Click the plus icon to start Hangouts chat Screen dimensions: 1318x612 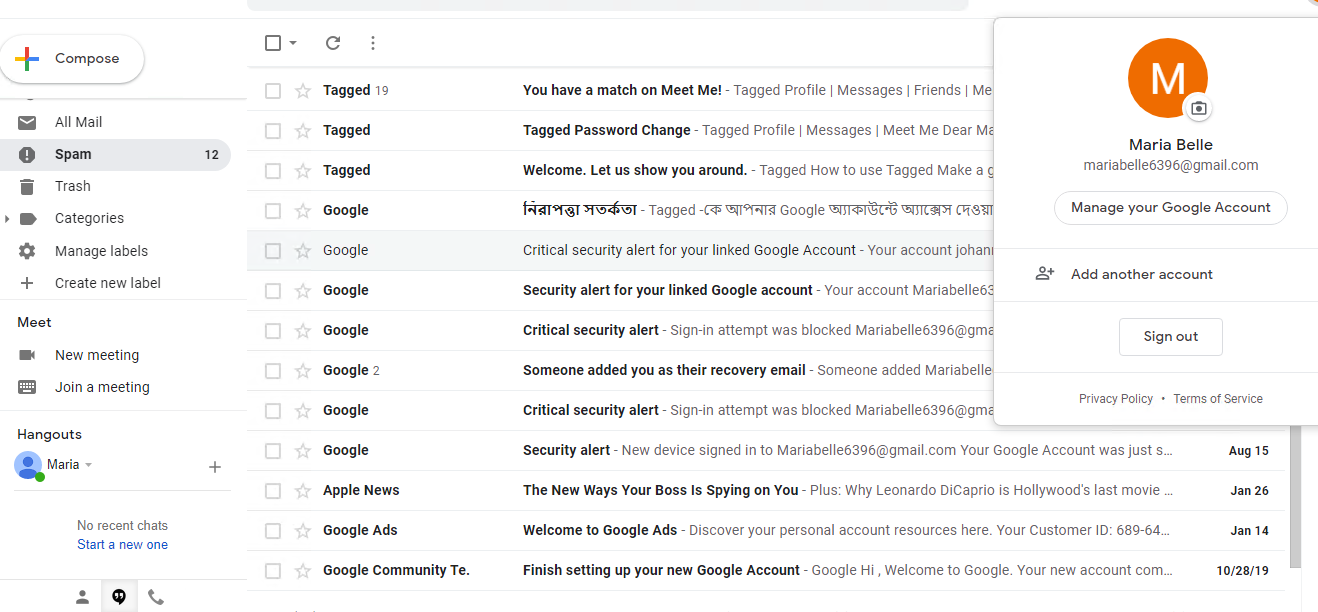pyautogui.click(x=214, y=467)
